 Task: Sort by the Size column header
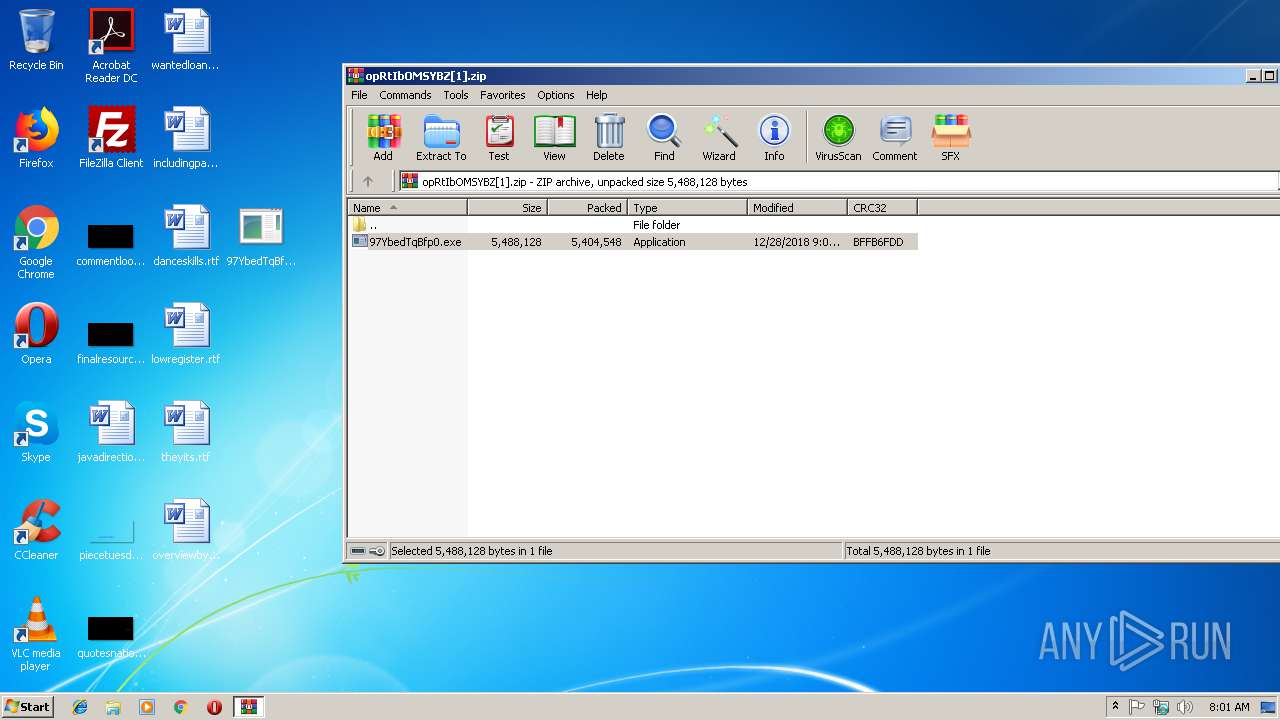(508, 207)
